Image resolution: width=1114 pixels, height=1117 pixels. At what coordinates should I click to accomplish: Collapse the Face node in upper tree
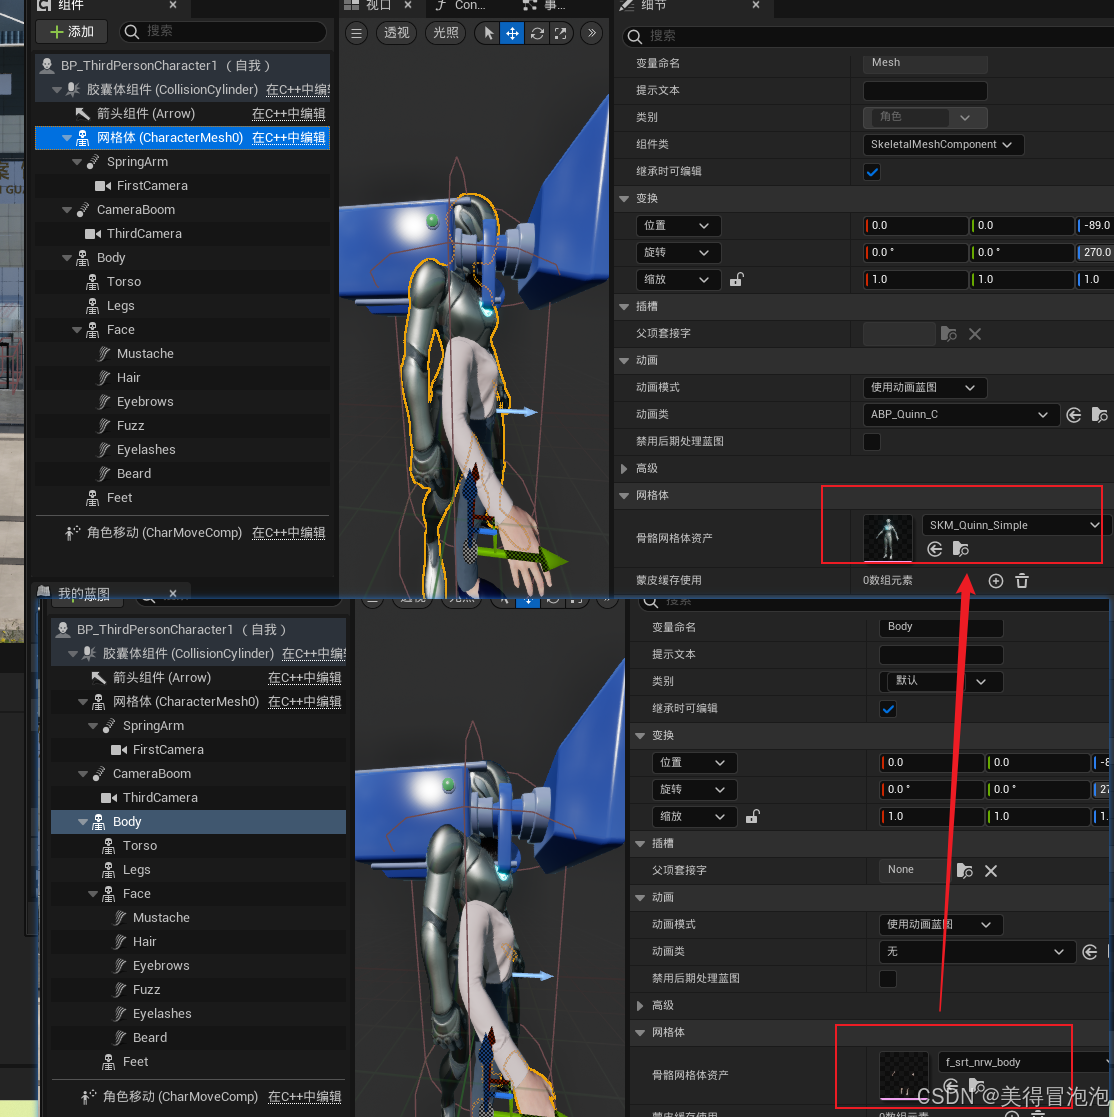point(77,330)
